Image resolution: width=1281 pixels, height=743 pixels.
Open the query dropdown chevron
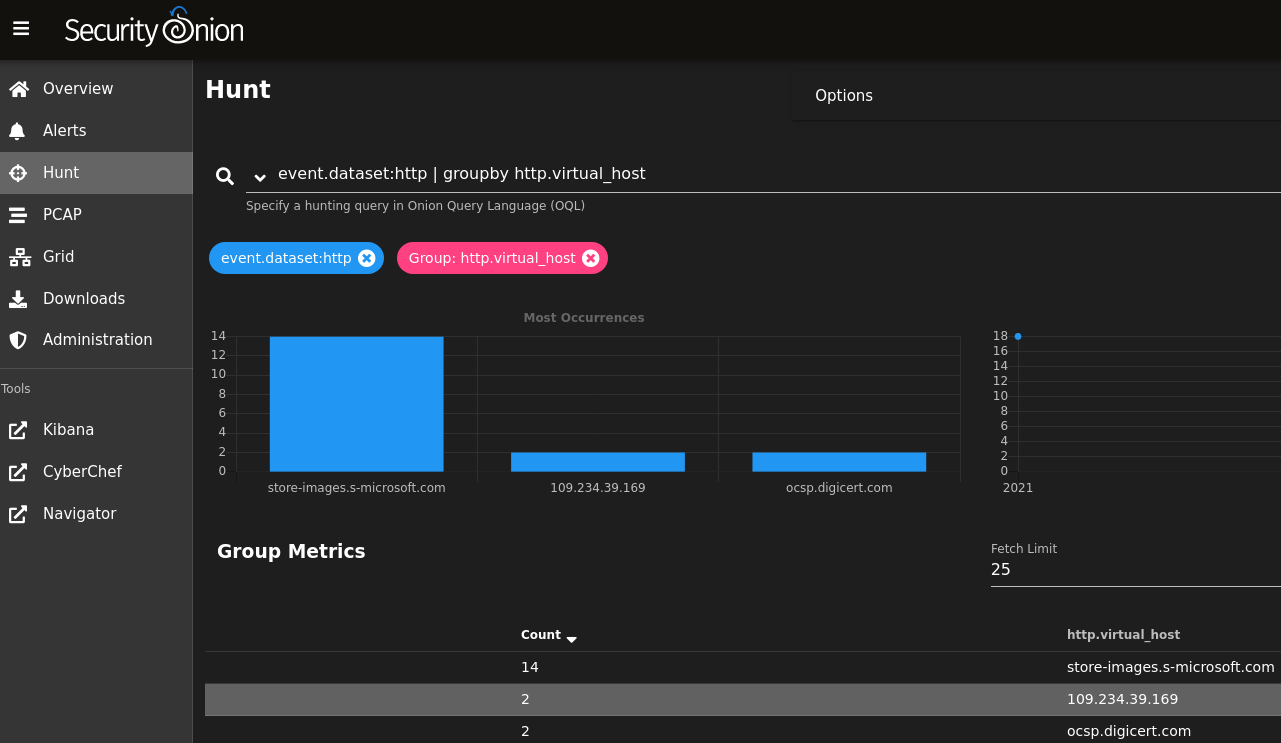click(260, 177)
